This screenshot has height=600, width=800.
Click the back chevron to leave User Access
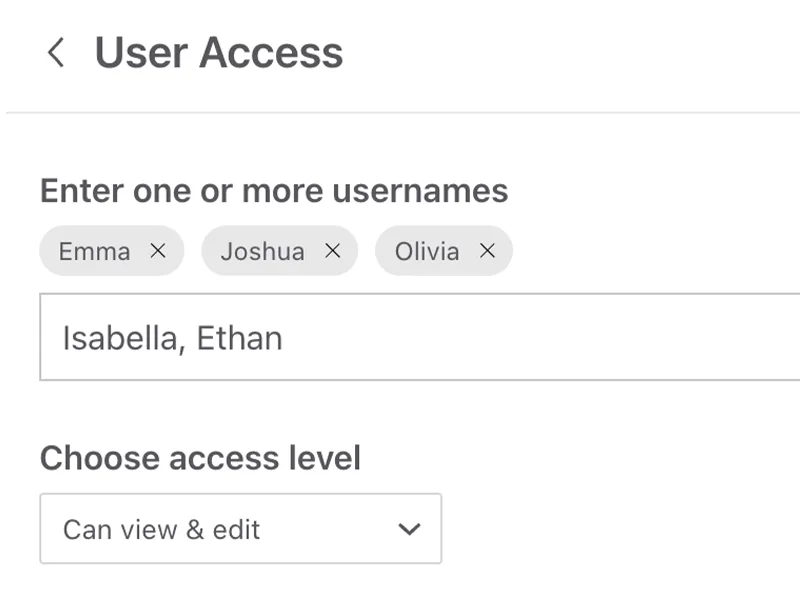(x=57, y=52)
